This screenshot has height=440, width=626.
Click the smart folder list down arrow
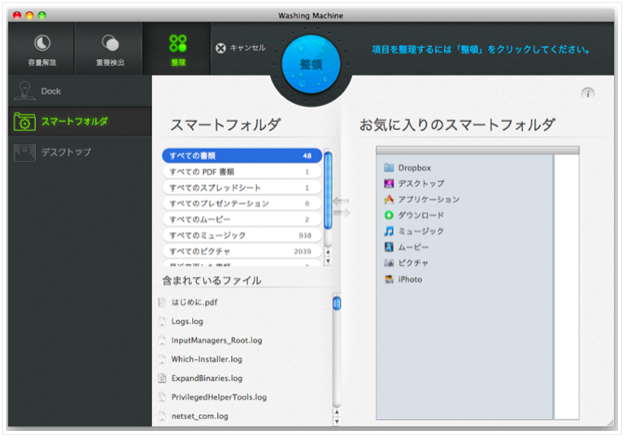coord(328,261)
